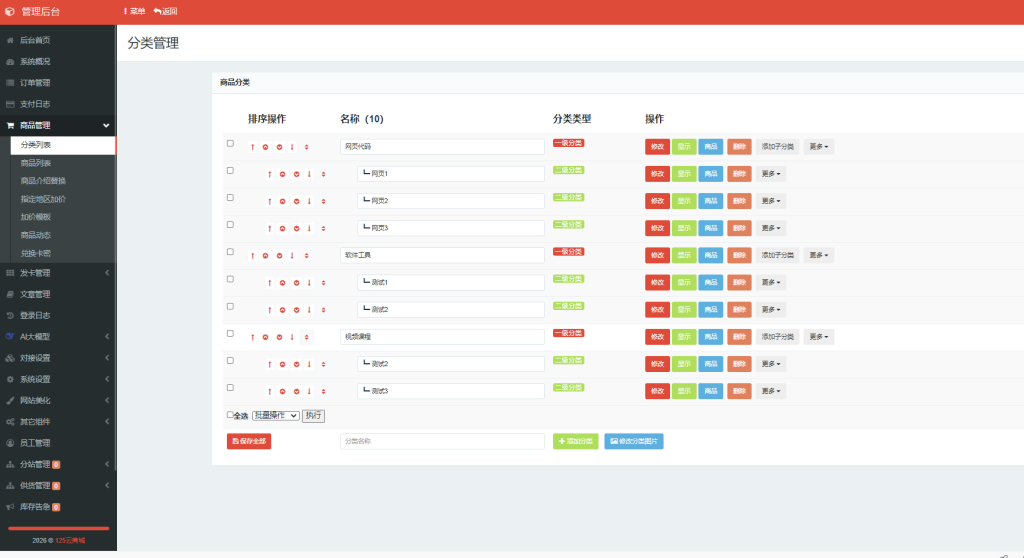Click the sort handle icon on 视频课程 row
1024x558 pixels.
click(x=307, y=337)
